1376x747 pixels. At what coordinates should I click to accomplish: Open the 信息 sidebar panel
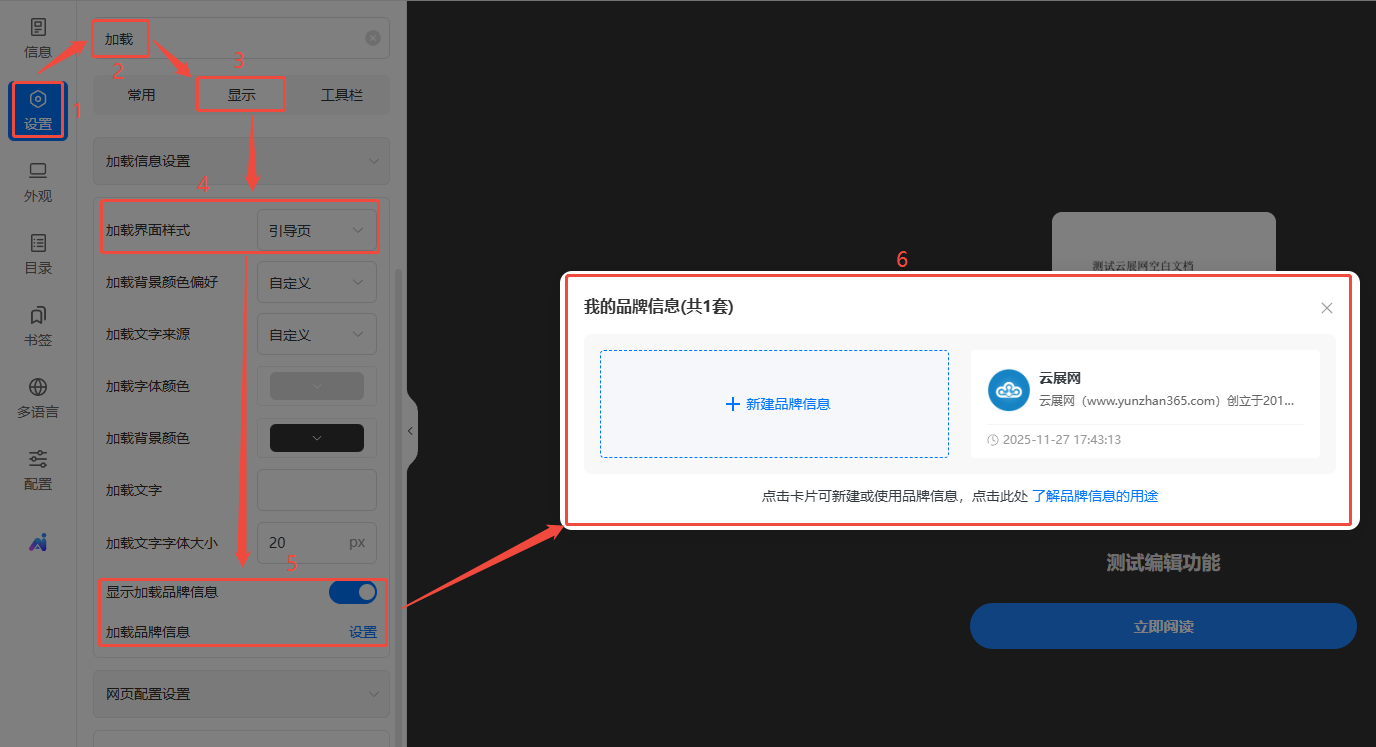(38, 38)
